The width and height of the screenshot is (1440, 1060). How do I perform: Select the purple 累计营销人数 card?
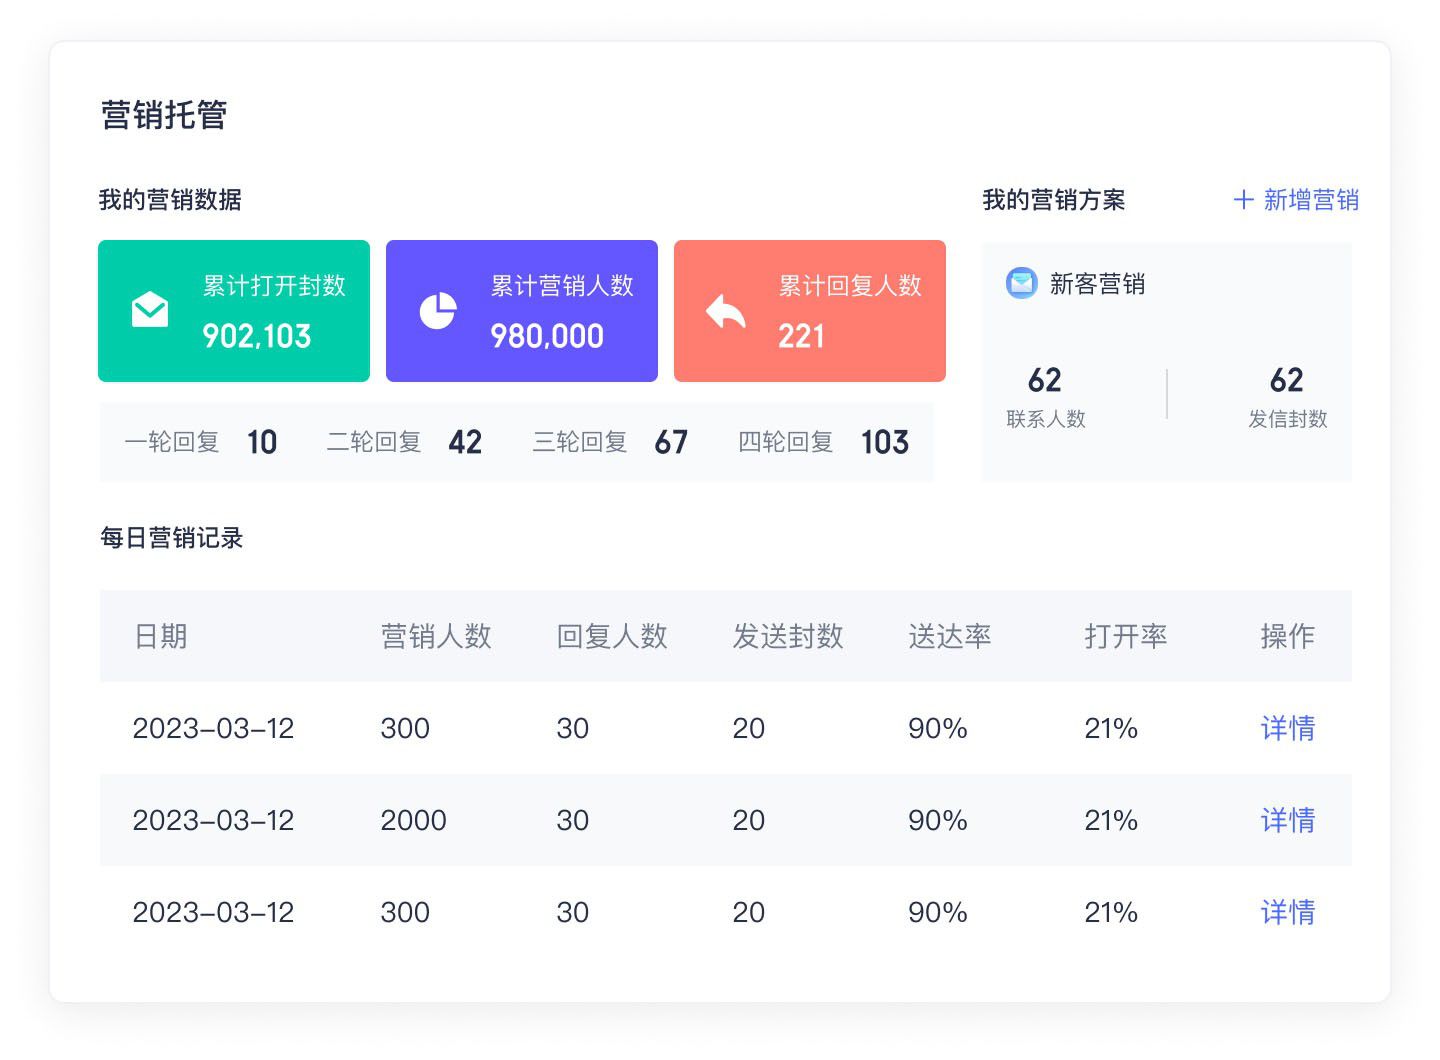tap(521, 310)
